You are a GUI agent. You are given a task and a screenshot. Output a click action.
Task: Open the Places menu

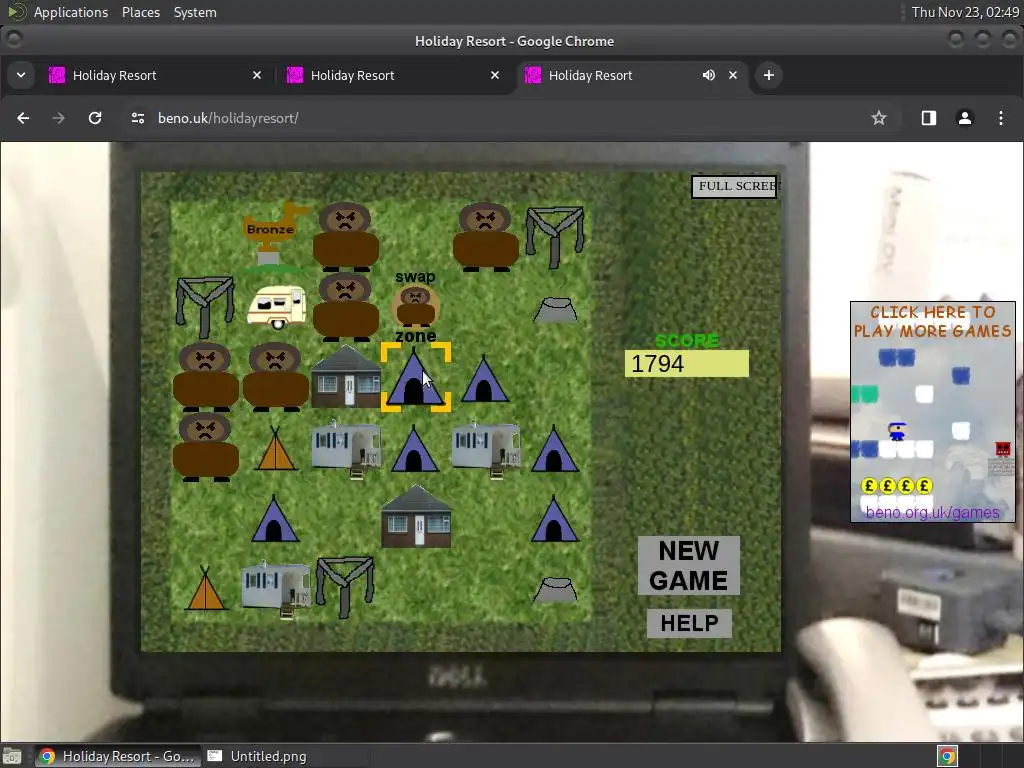(x=140, y=12)
